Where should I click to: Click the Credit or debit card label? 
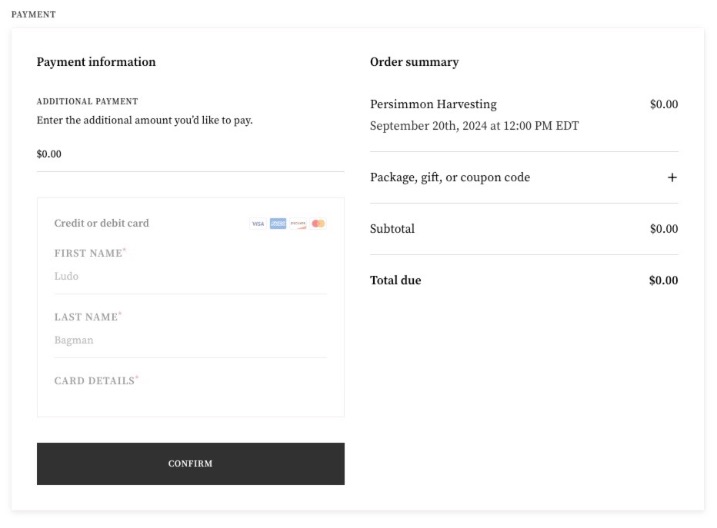[x=101, y=224]
